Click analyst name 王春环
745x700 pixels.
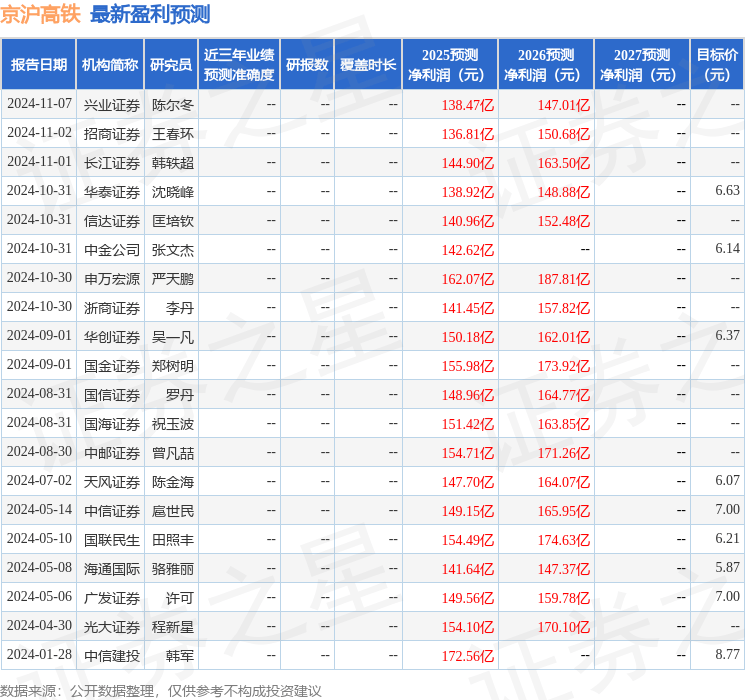pyautogui.click(x=173, y=134)
